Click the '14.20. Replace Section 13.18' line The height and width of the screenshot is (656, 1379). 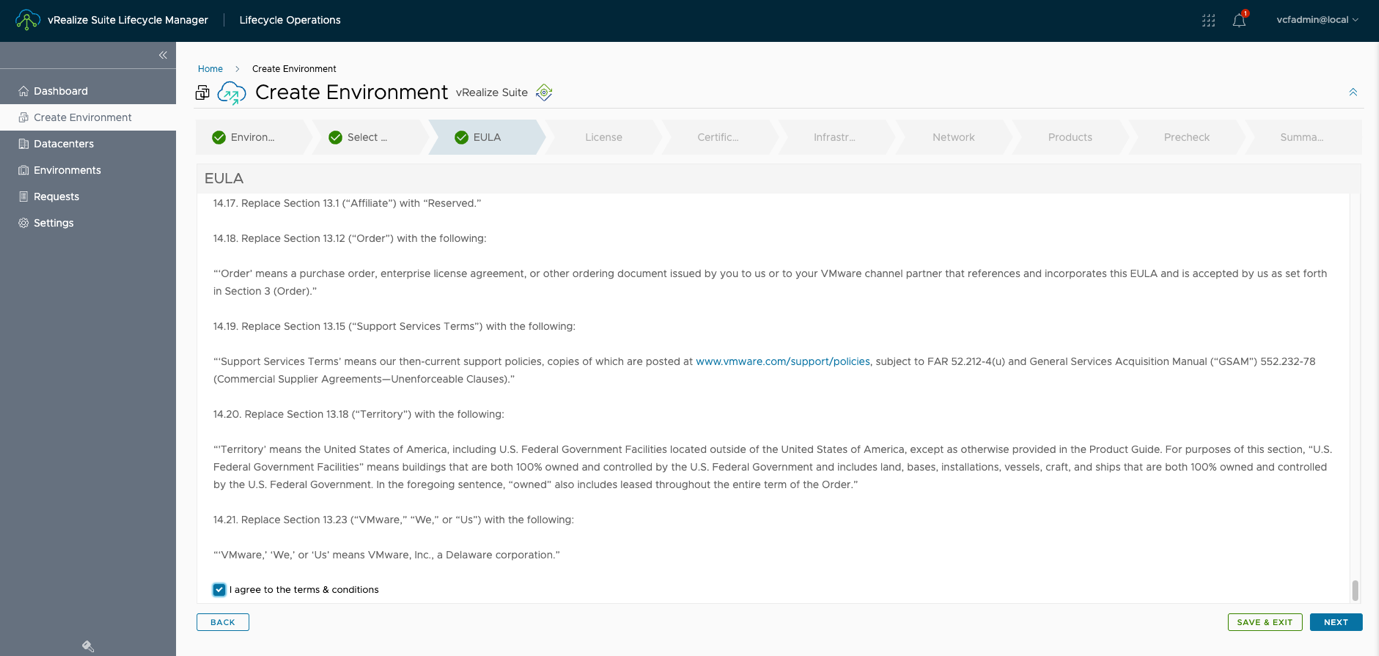pos(359,414)
